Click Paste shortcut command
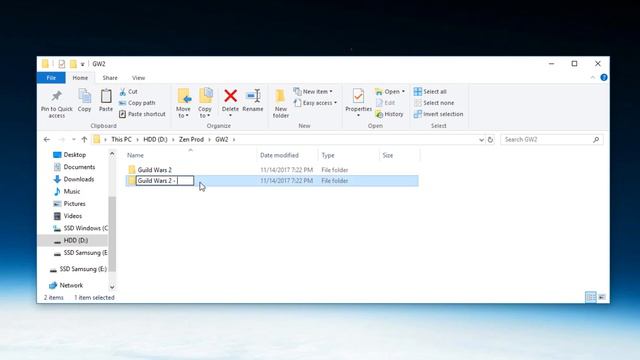This screenshot has height=360, width=640. pos(142,114)
